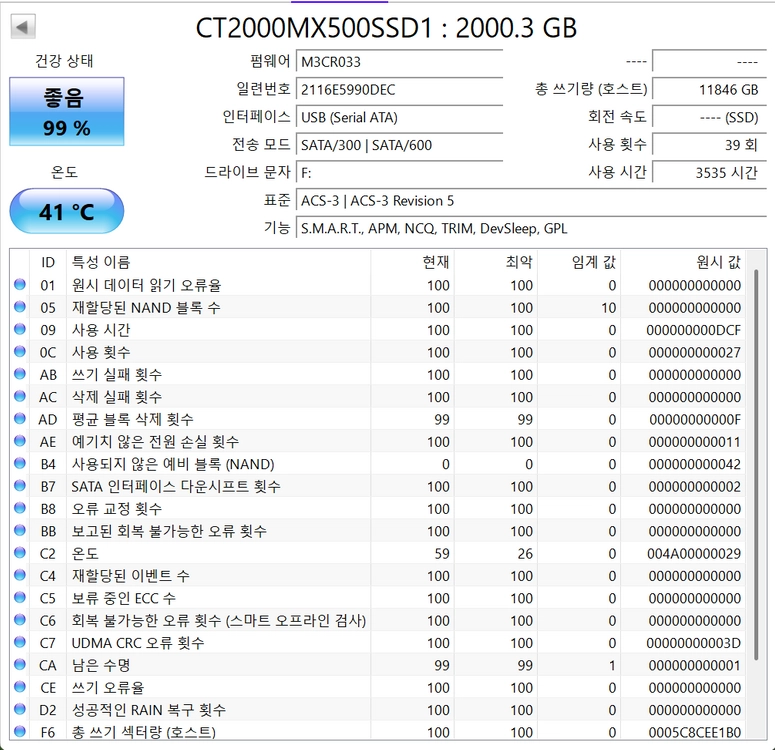Screen dimensions: 775x750
Task: Click status dot for attribute AC
Action: pos(20,396)
